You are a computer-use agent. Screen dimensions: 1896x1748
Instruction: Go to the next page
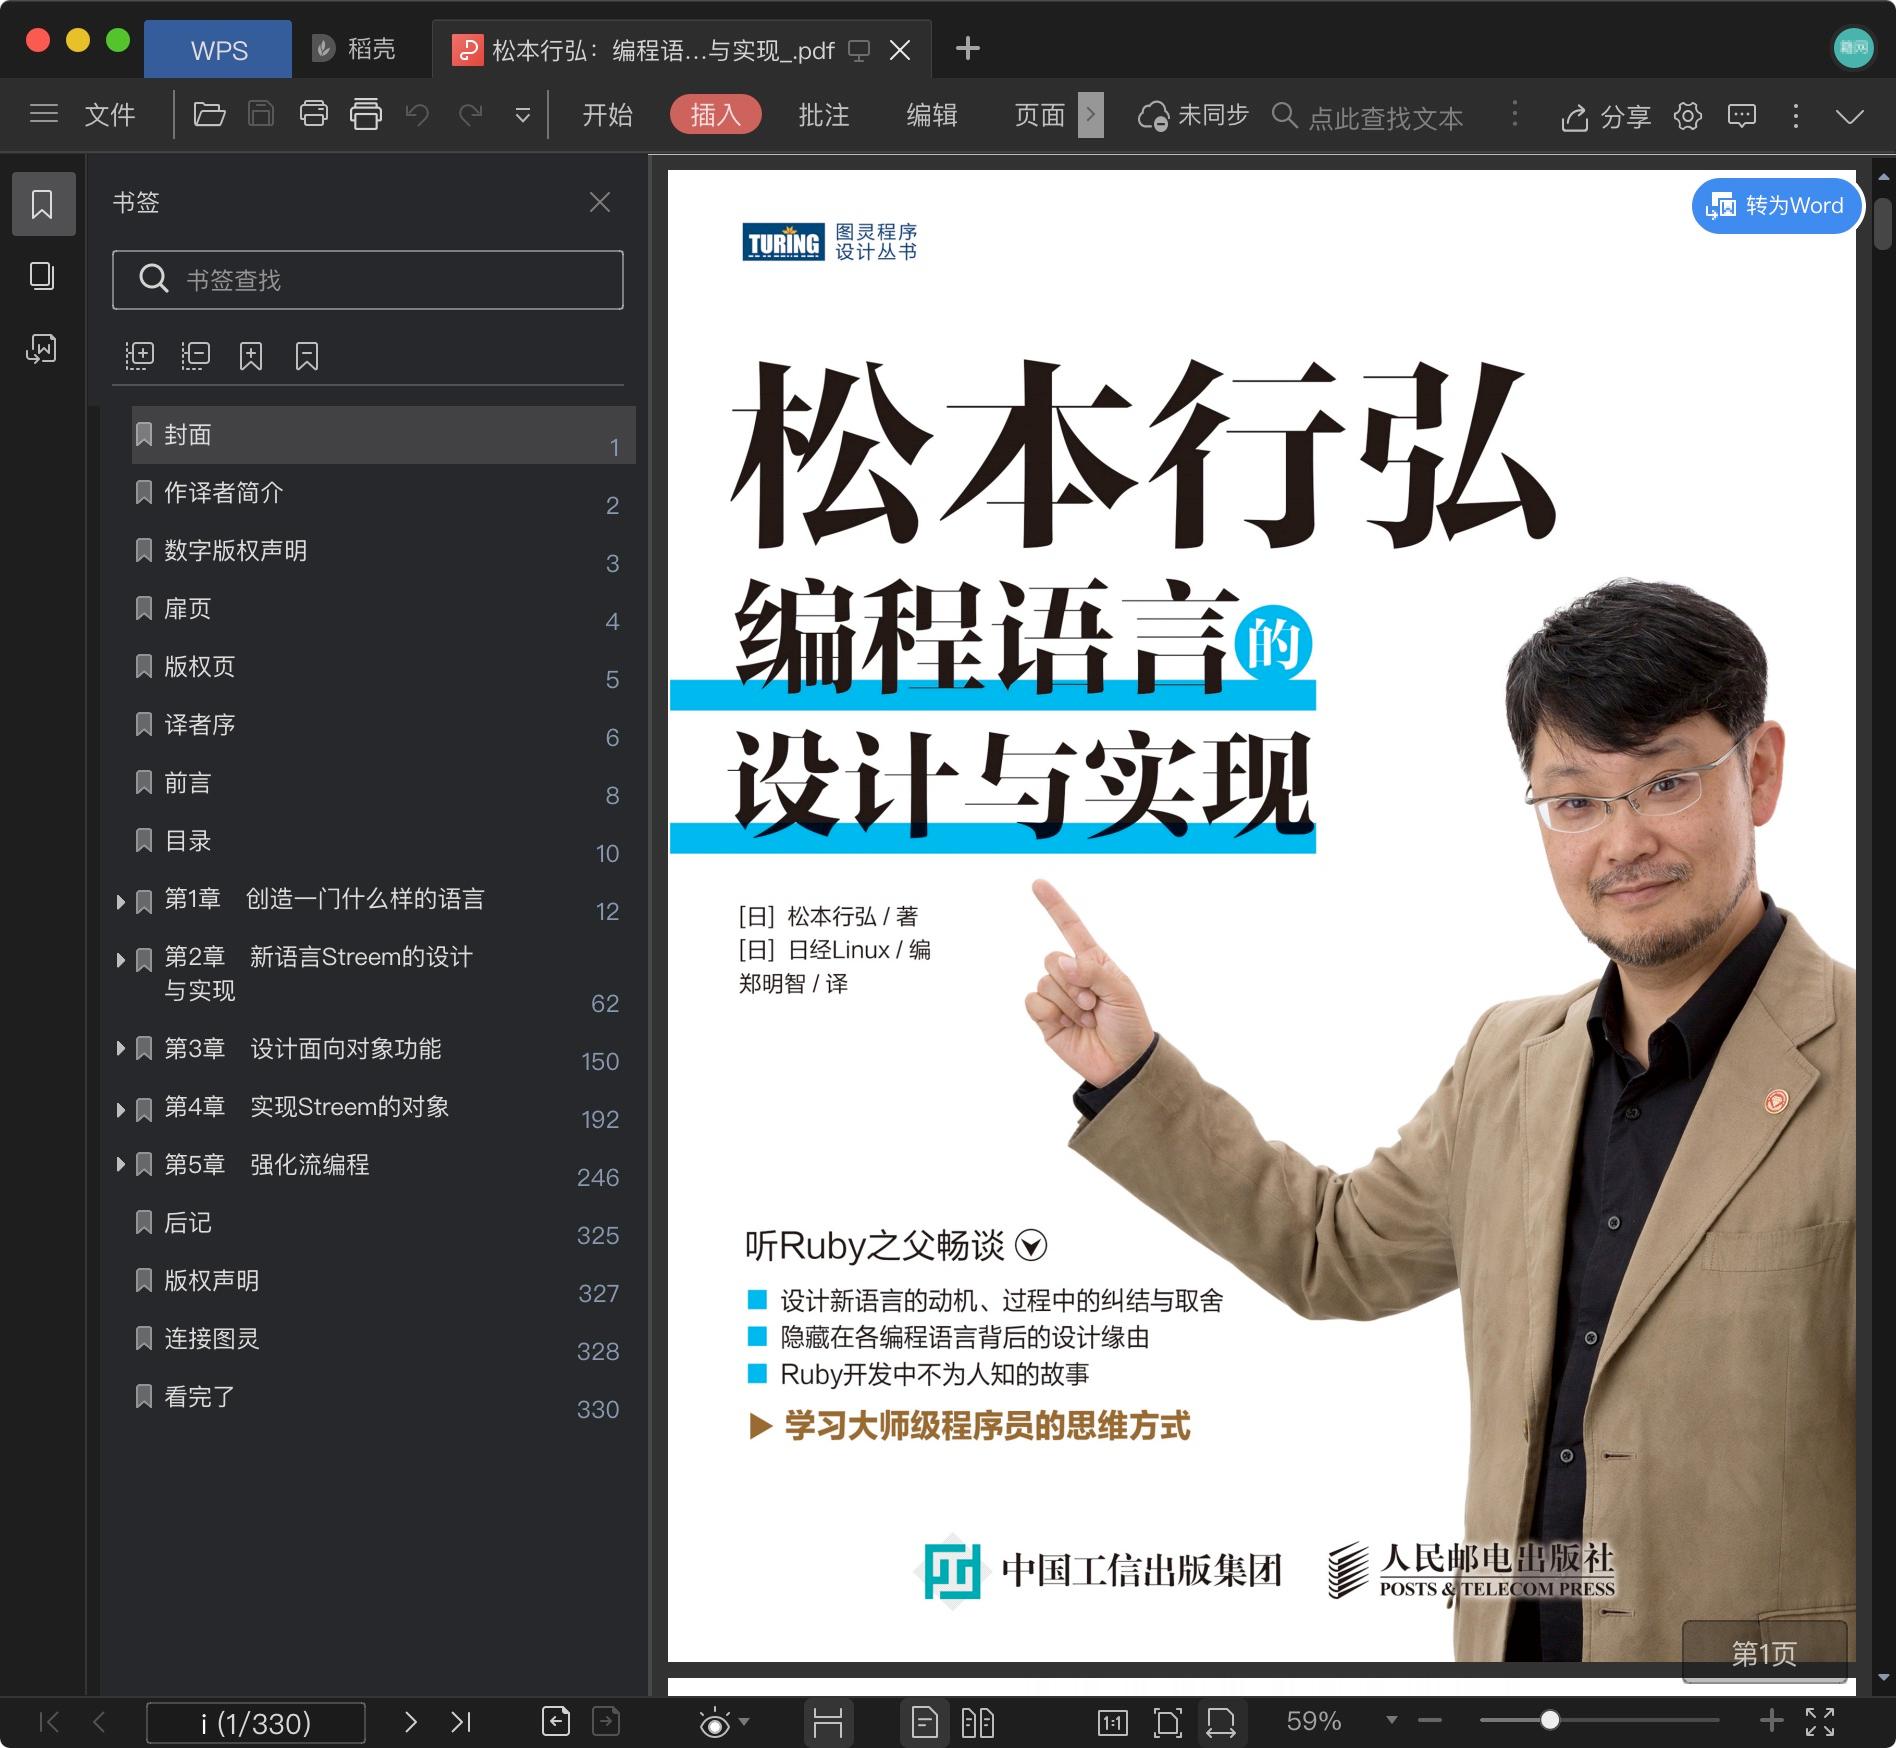point(411,1721)
